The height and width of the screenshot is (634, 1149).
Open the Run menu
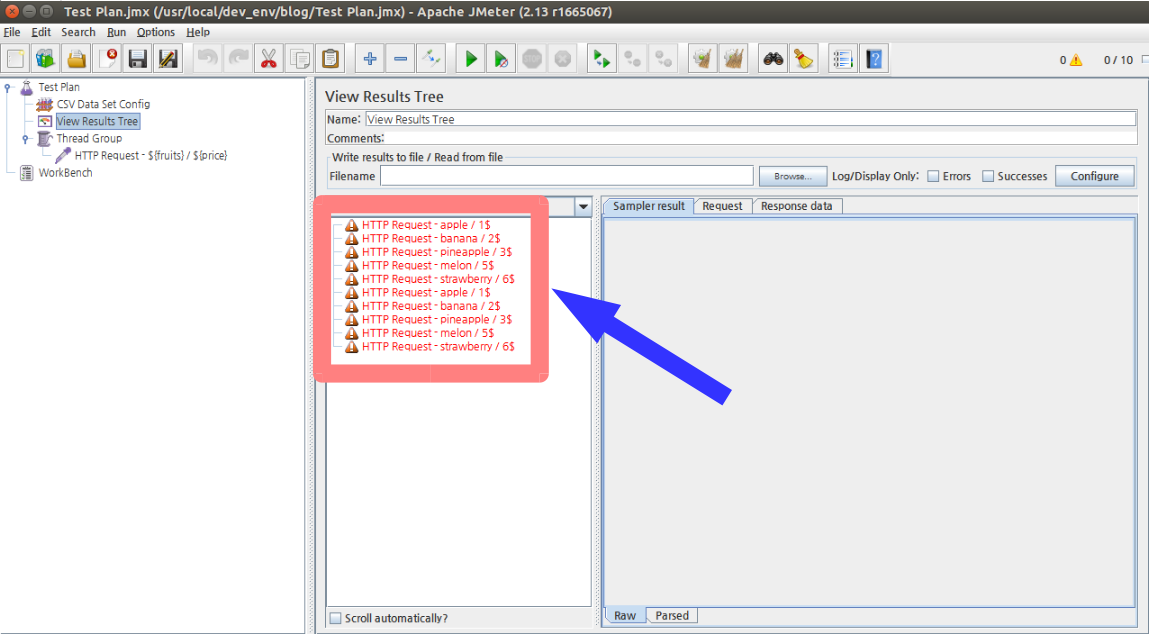pyautogui.click(x=117, y=32)
